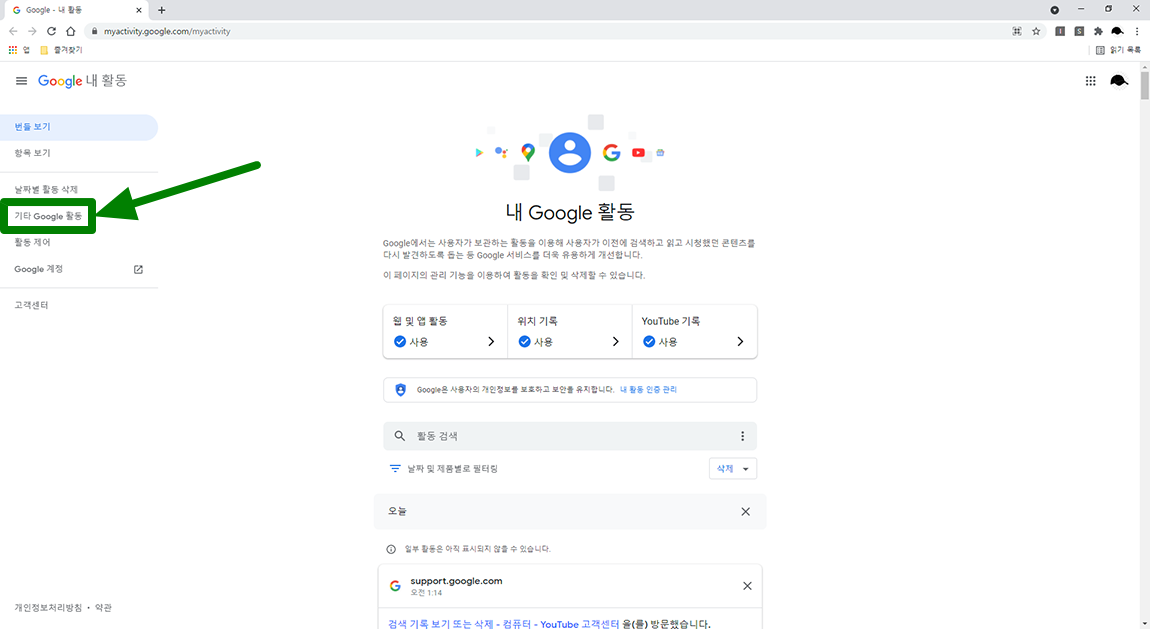Open the external-link icon next to Google 계정
The height and width of the screenshot is (629, 1150).
(138, 269)
